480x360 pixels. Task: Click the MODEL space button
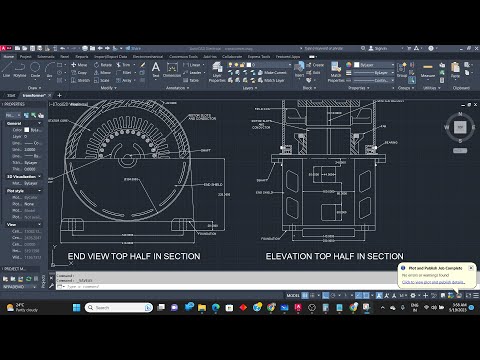pyautogui.click(x=293, y=295)
